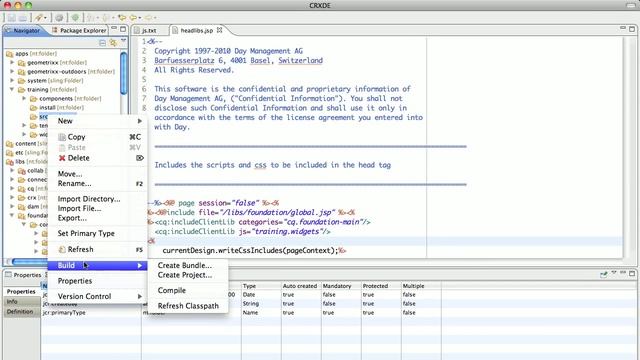This screenshot has height=360, width=640.
Task: Choose Properties from the context menu
Action: (98, 281)
